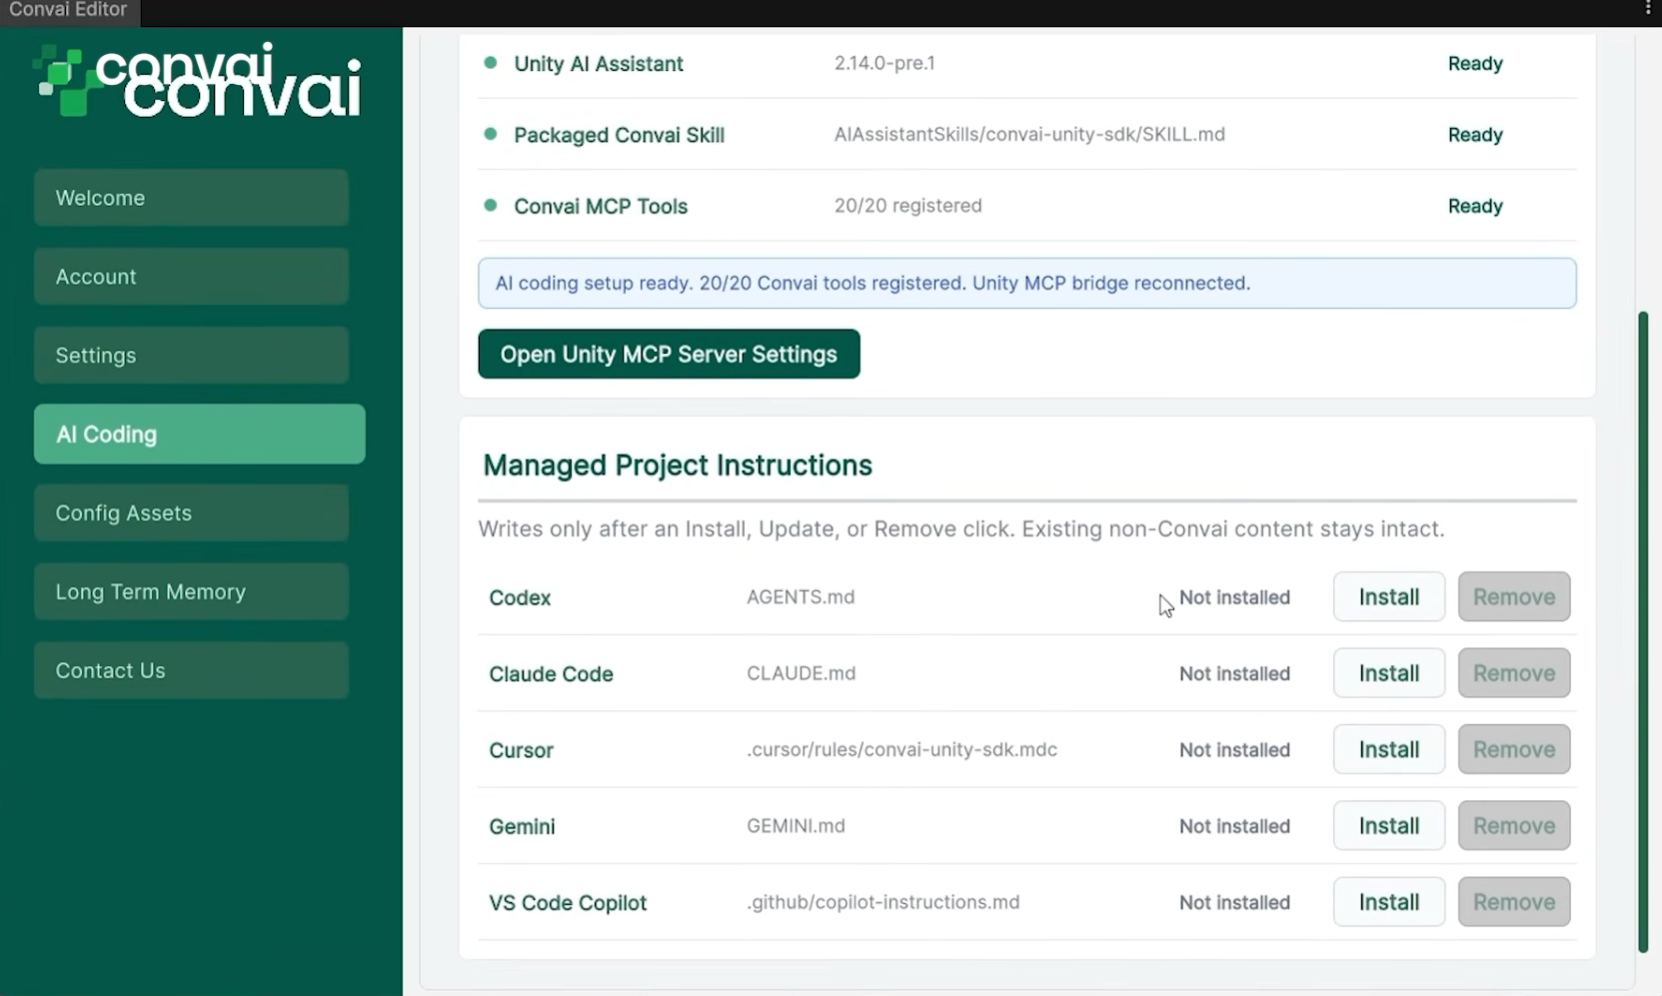The image size is (1662, 996).
Task: Click Open Unity MCP Server Settings button
Action: pos(669,354)
